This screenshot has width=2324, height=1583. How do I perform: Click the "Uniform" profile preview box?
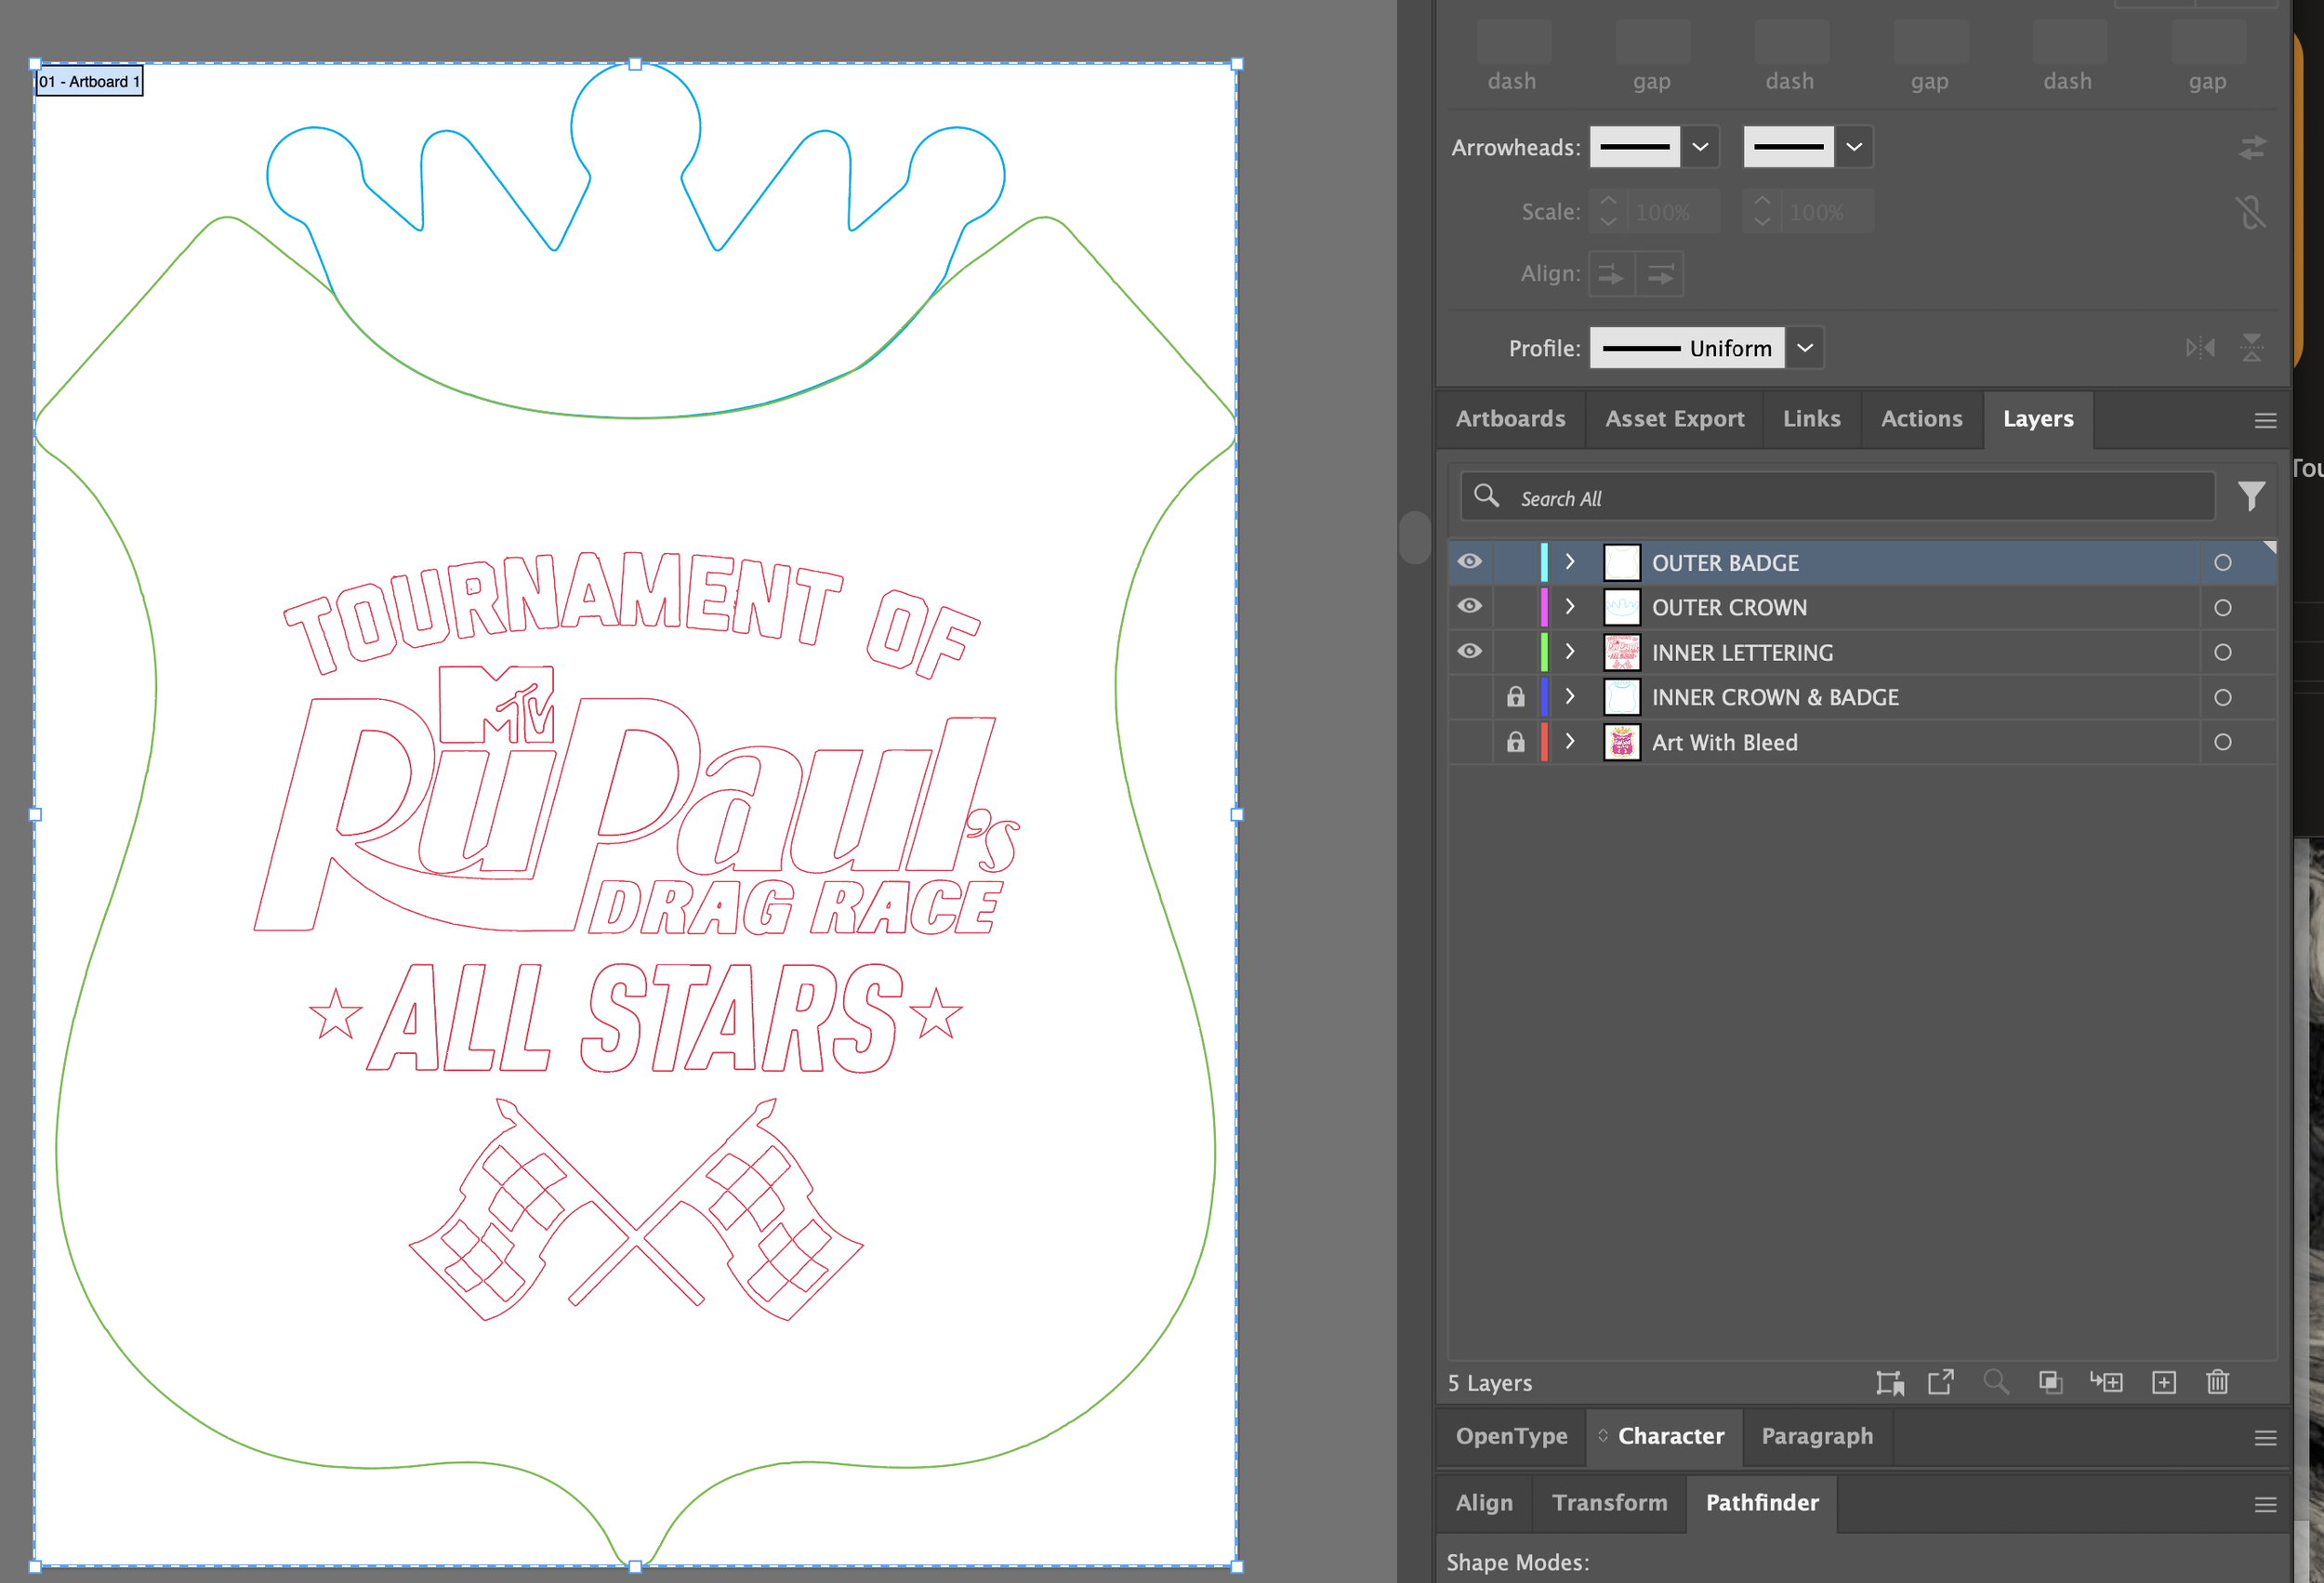pyautogui.click(x=1687, y=348)
